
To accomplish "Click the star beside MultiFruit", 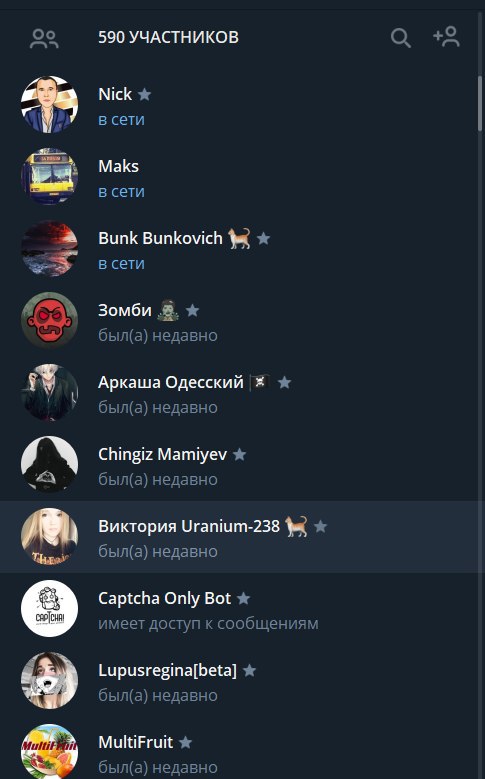I will click(185, 742).
